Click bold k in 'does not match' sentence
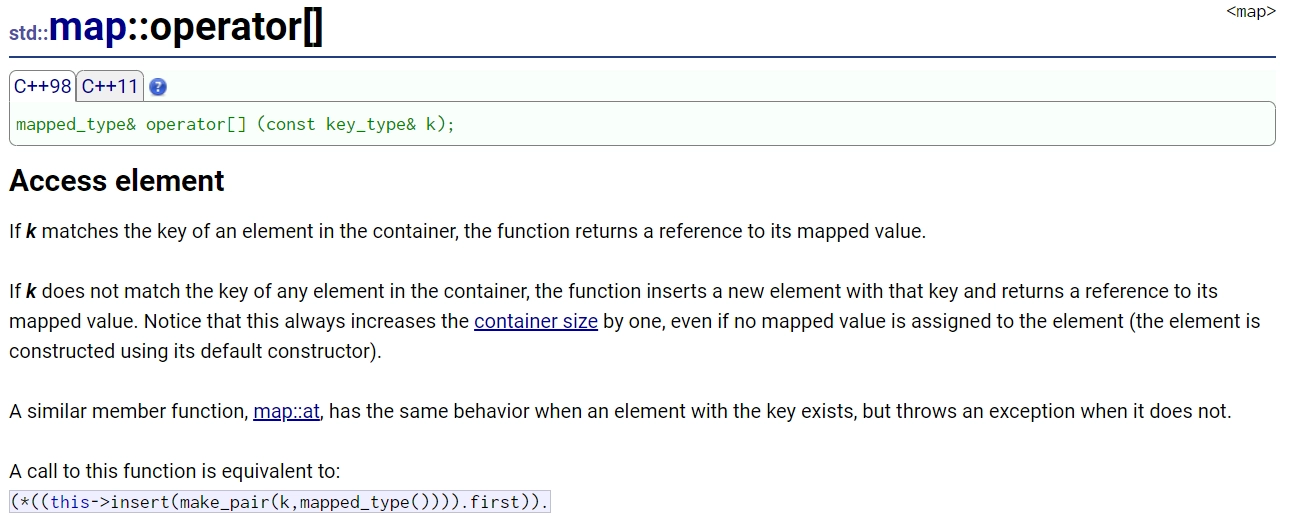 [x=31, y=291]
